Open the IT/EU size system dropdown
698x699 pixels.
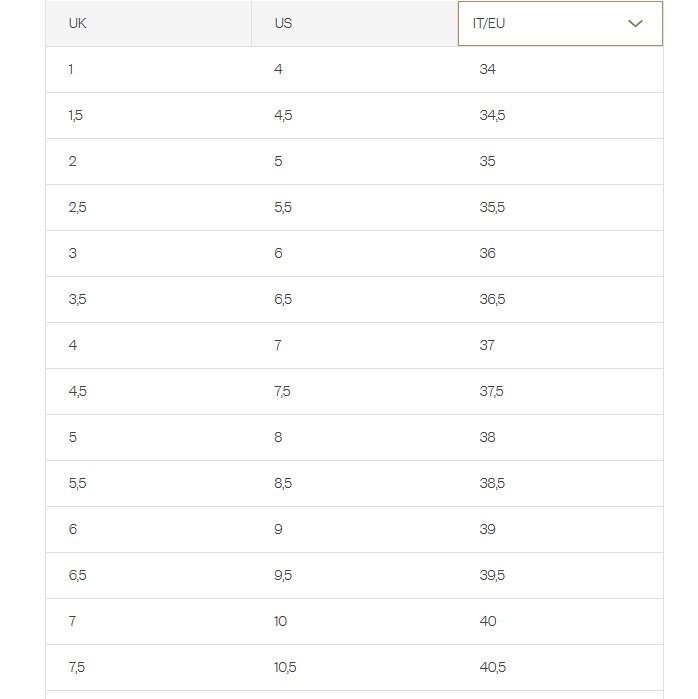[x=560, y=23]
